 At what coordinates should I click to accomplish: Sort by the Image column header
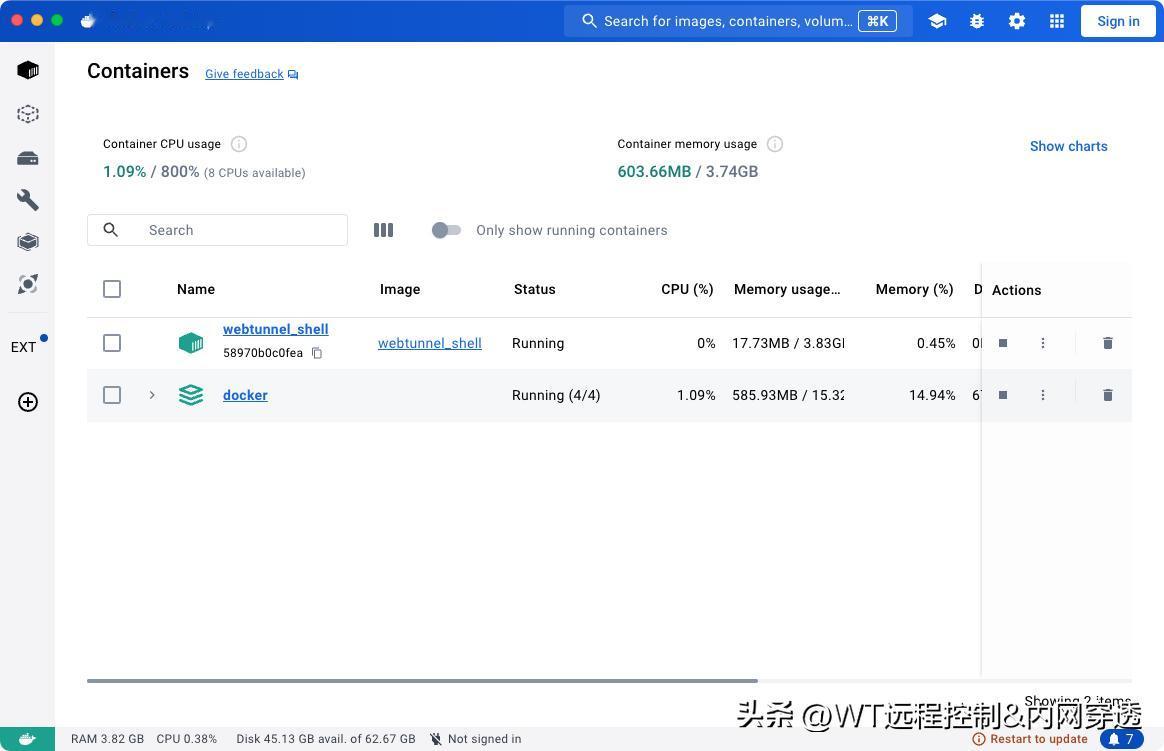point(400,289)
